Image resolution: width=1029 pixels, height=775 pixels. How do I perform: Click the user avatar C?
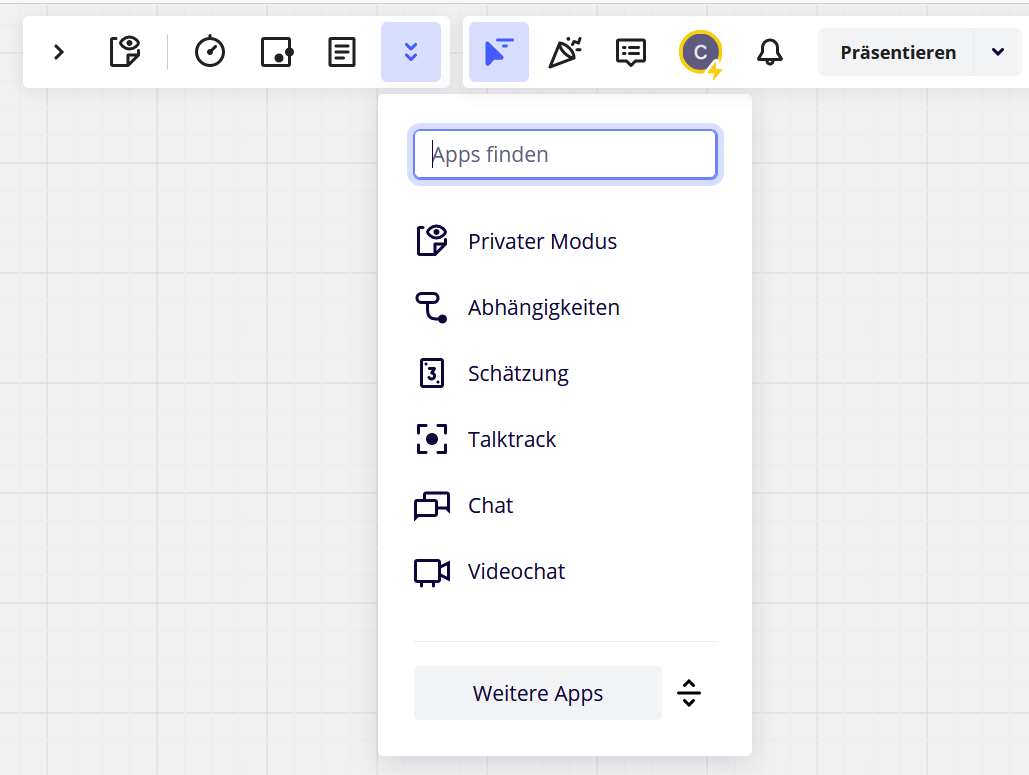click(700, 52)
